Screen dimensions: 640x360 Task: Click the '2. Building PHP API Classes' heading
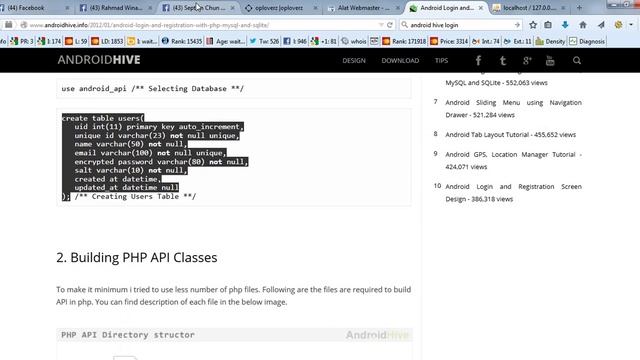(137, 258)
